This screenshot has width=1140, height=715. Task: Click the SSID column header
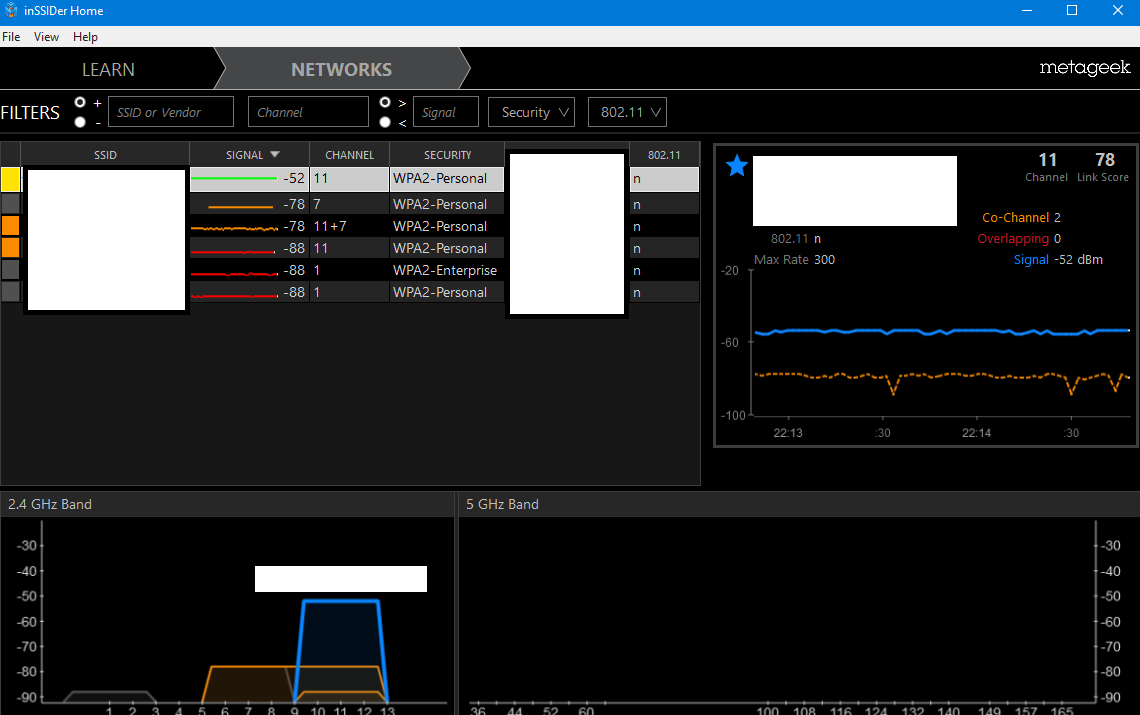click(x=105, y=155)
